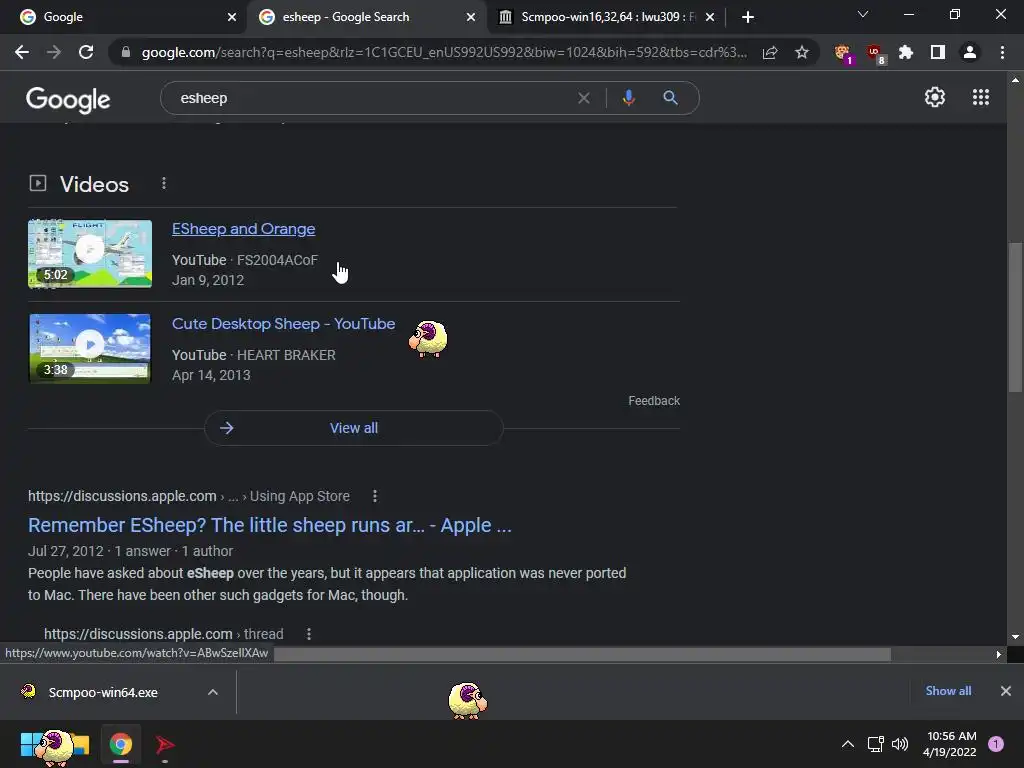The width and height of the screenshot is (1024, 768).
Task: Click the date Jan 9, 2012
Action: point(208,280)
